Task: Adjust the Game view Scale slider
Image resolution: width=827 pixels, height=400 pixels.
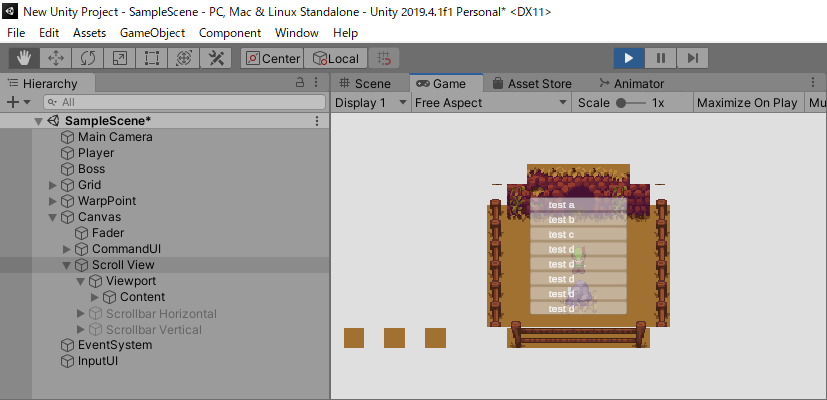Action: [x=630, y=103]
